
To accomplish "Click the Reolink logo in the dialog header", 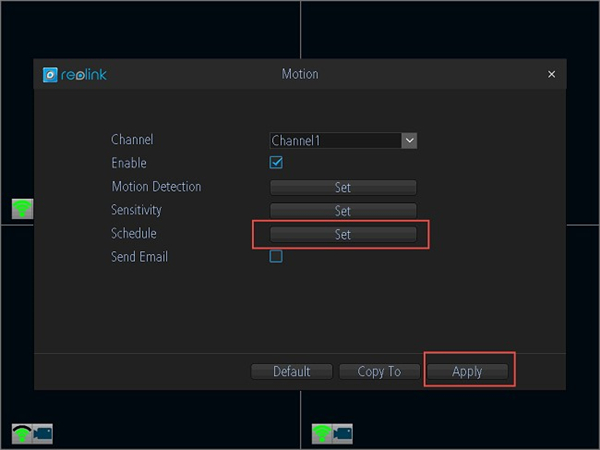I will point(75,75).
